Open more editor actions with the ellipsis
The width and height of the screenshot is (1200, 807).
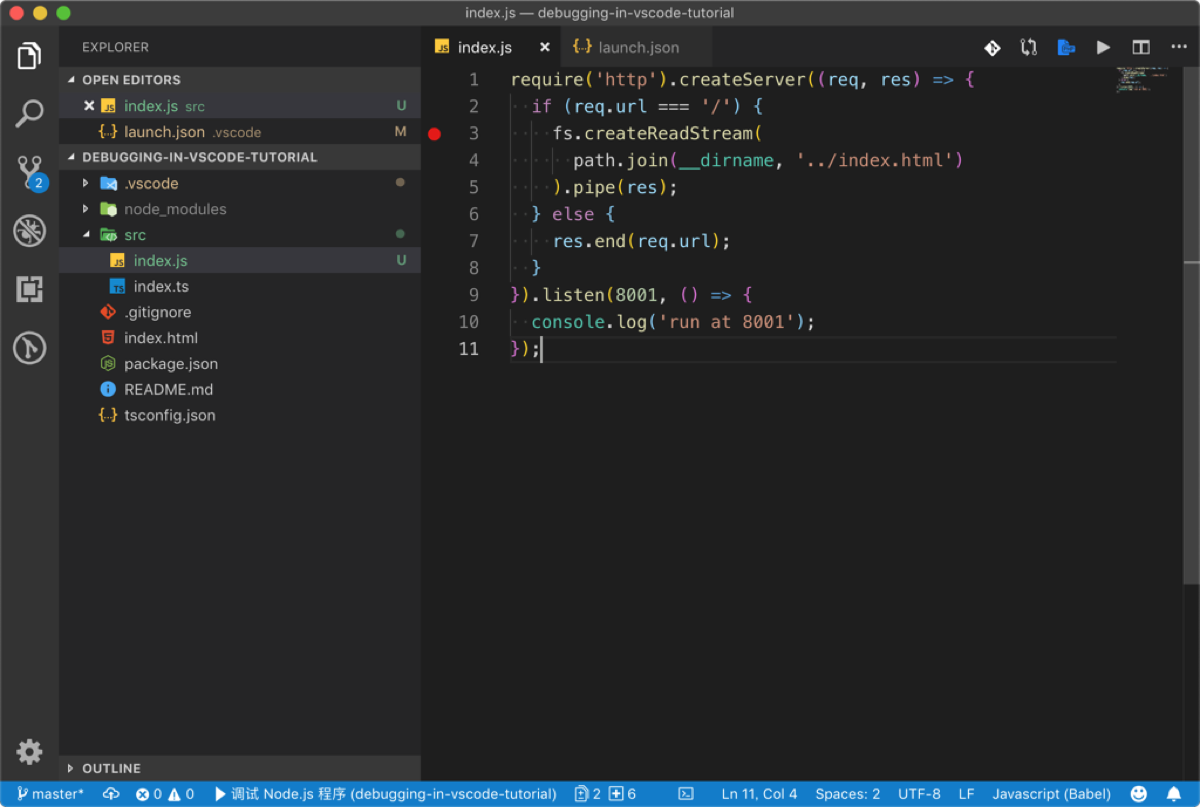[x=1178, y=47]
